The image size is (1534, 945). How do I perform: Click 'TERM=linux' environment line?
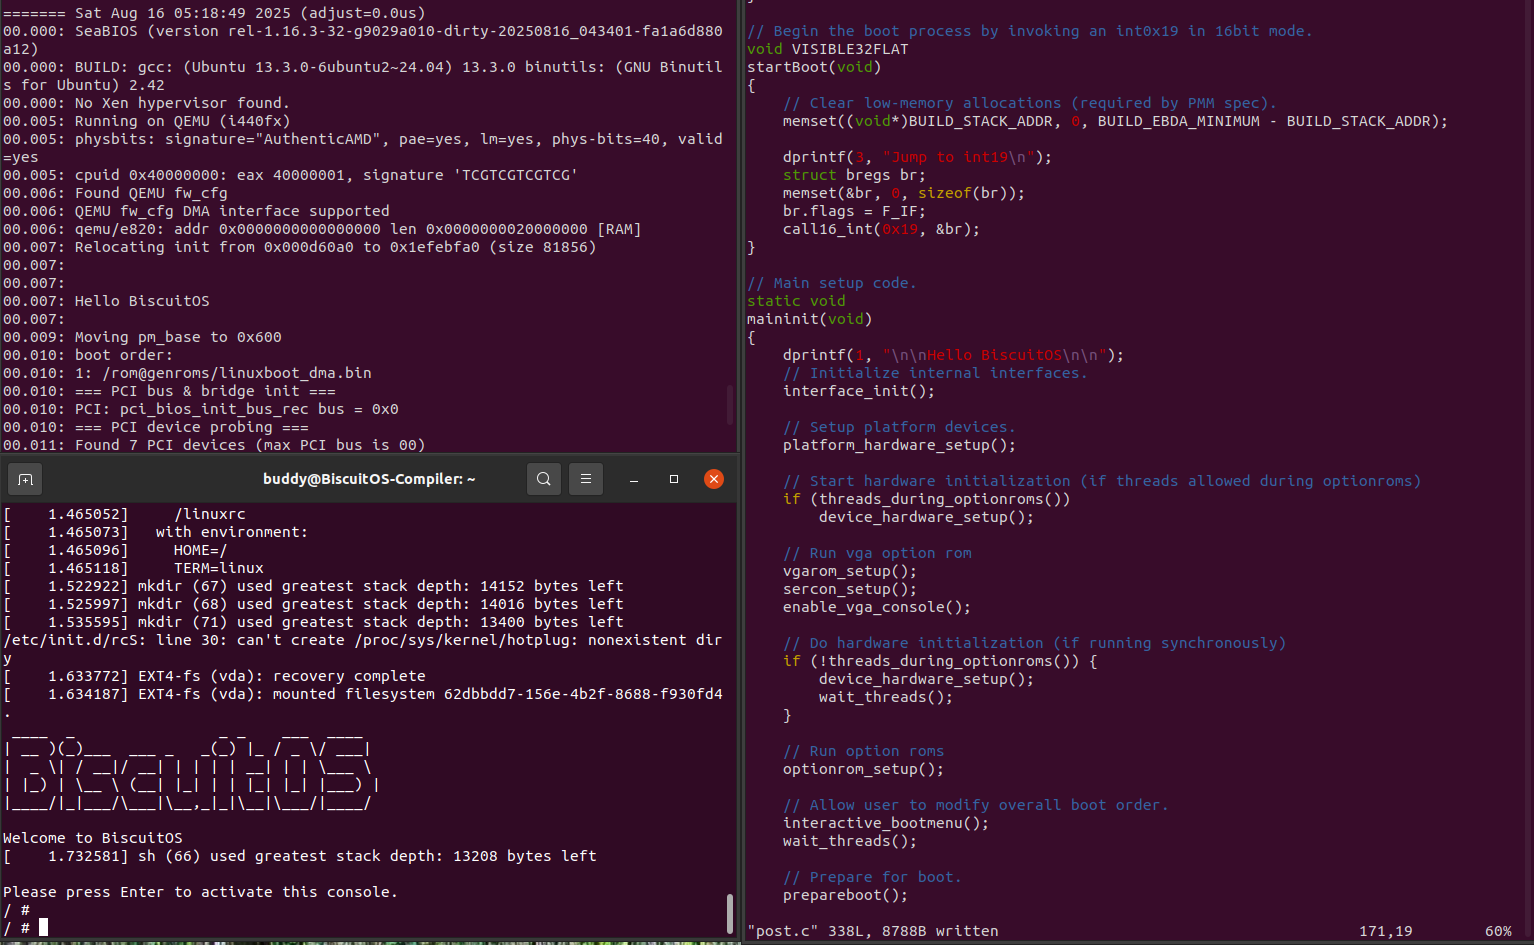(219, 568)
